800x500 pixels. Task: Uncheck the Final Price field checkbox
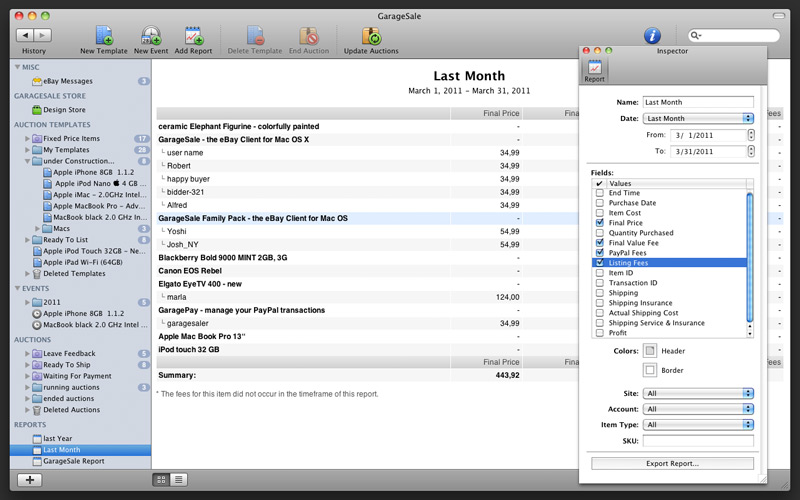599,222
